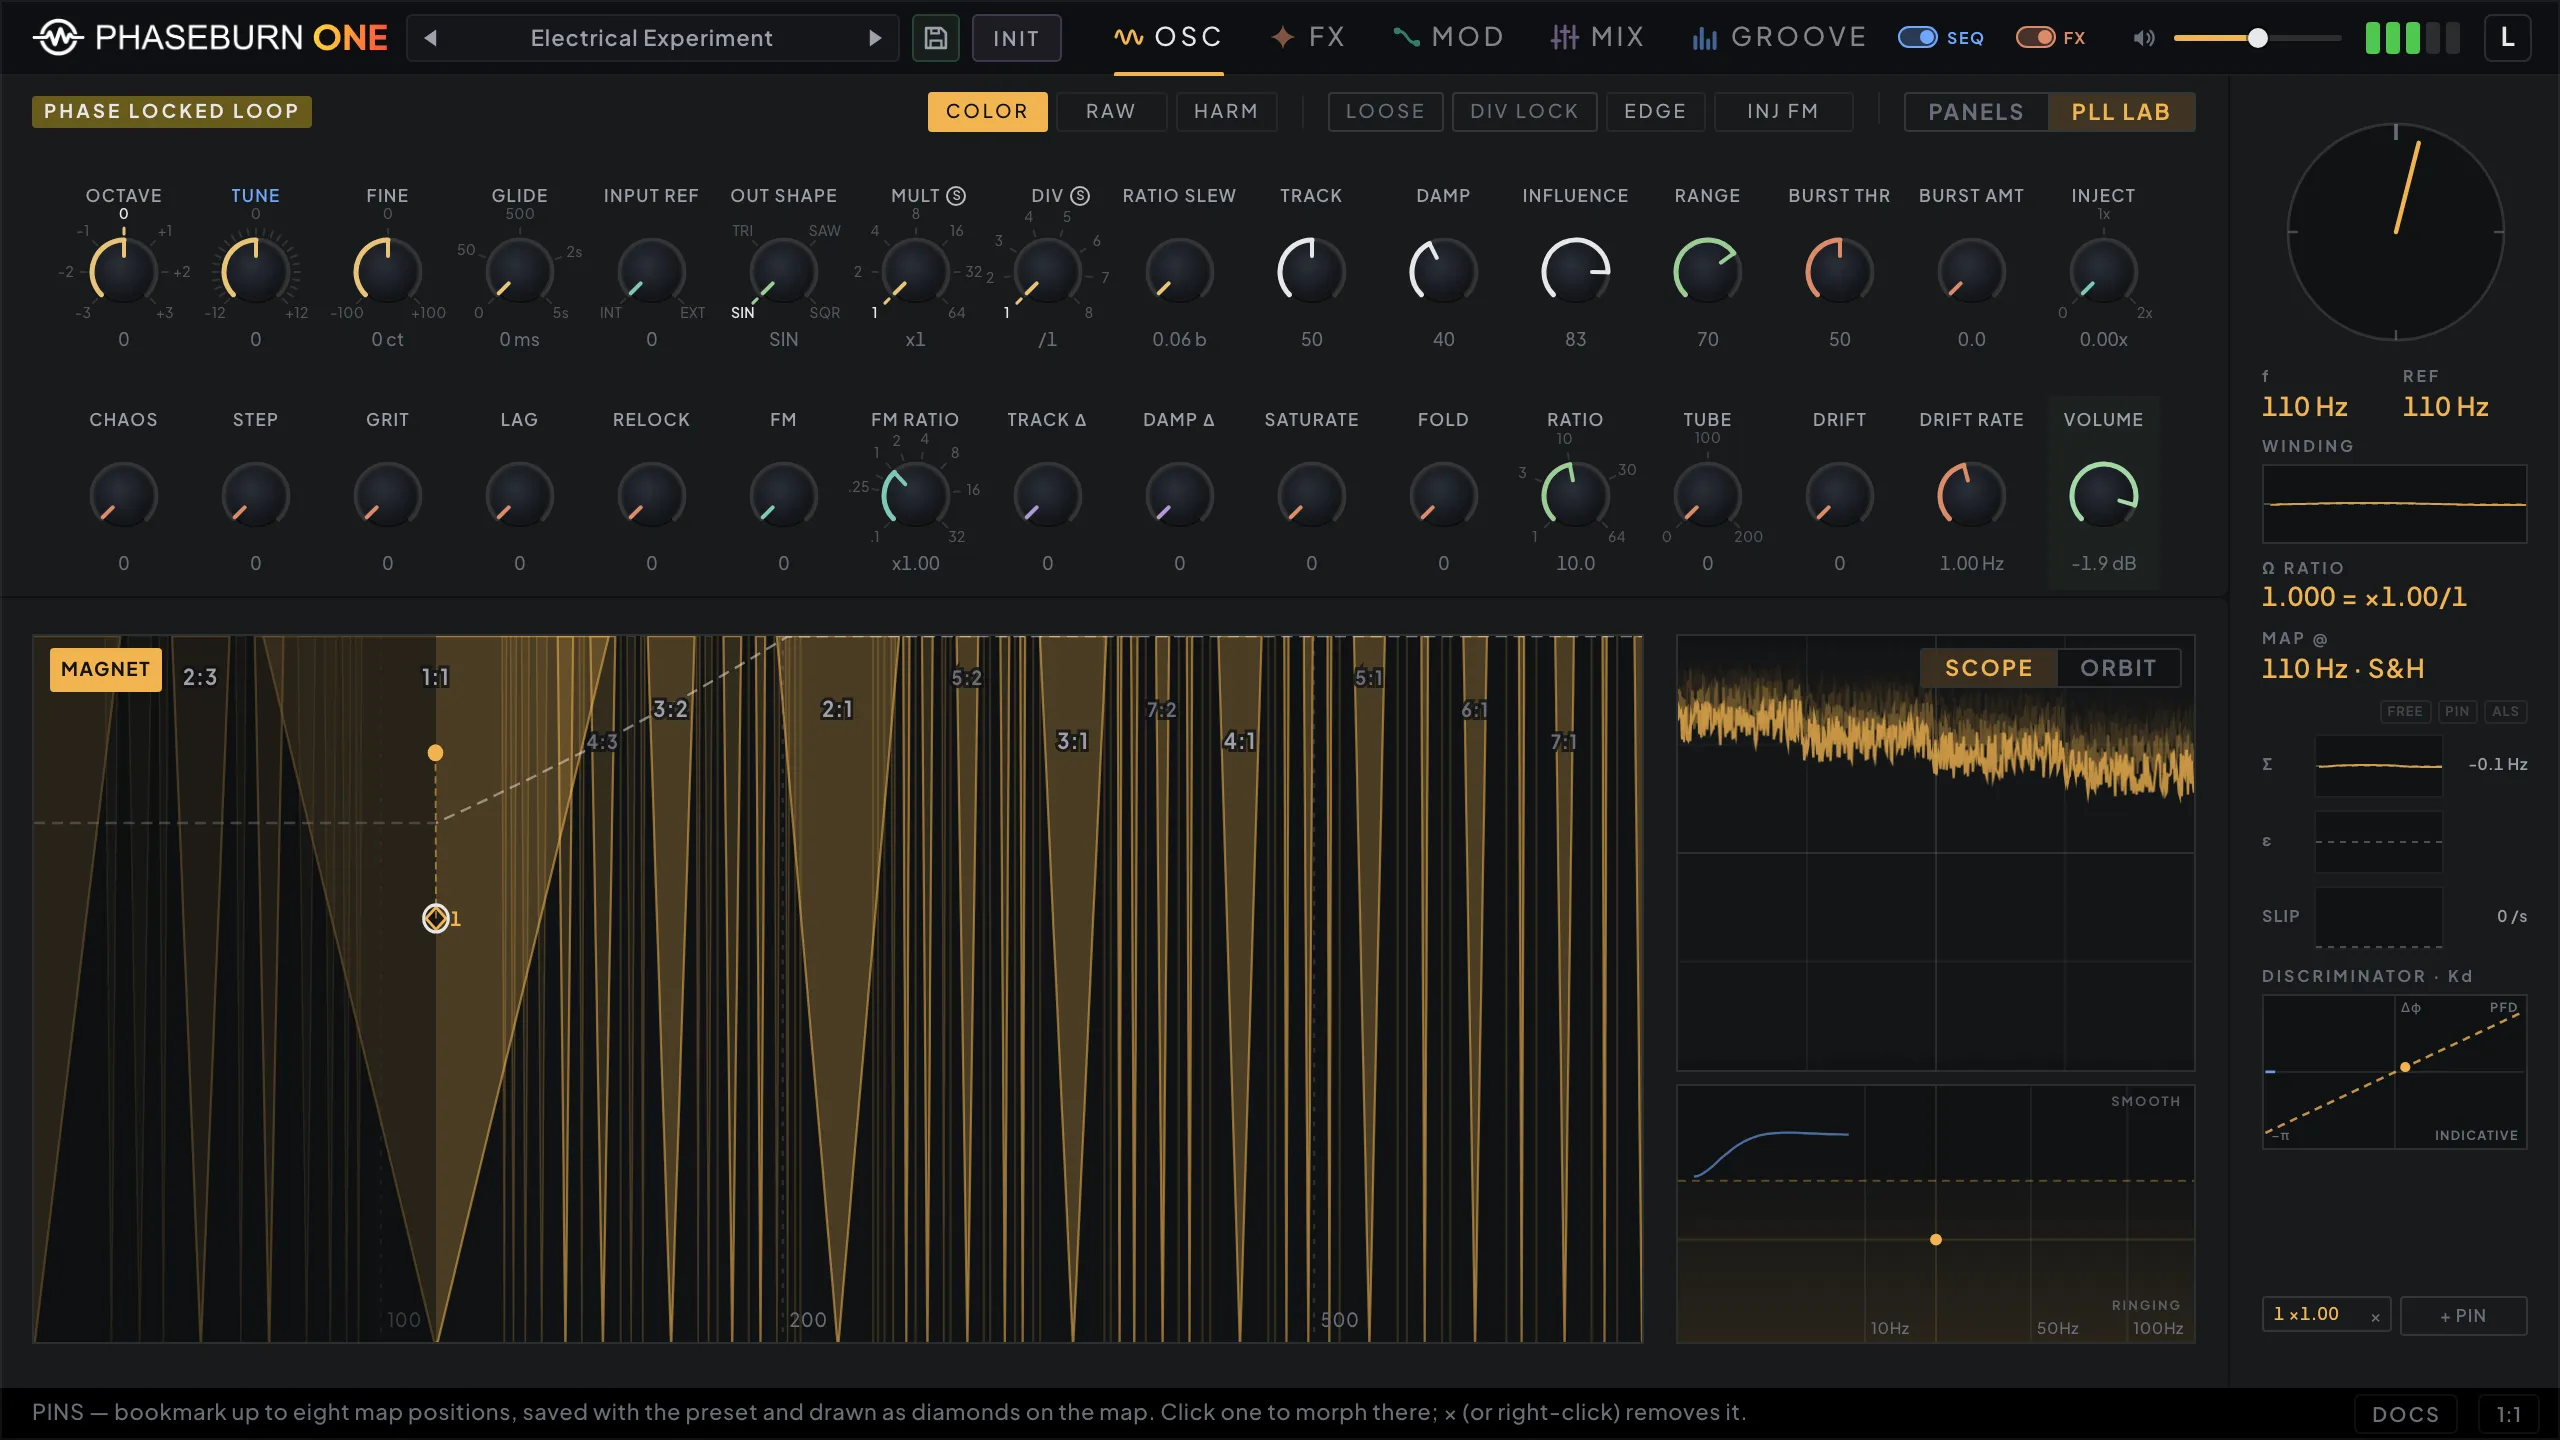Show the ORBIT display
The height and width of the screenshot is (1440, 2560).
(x=2118, y=668)
